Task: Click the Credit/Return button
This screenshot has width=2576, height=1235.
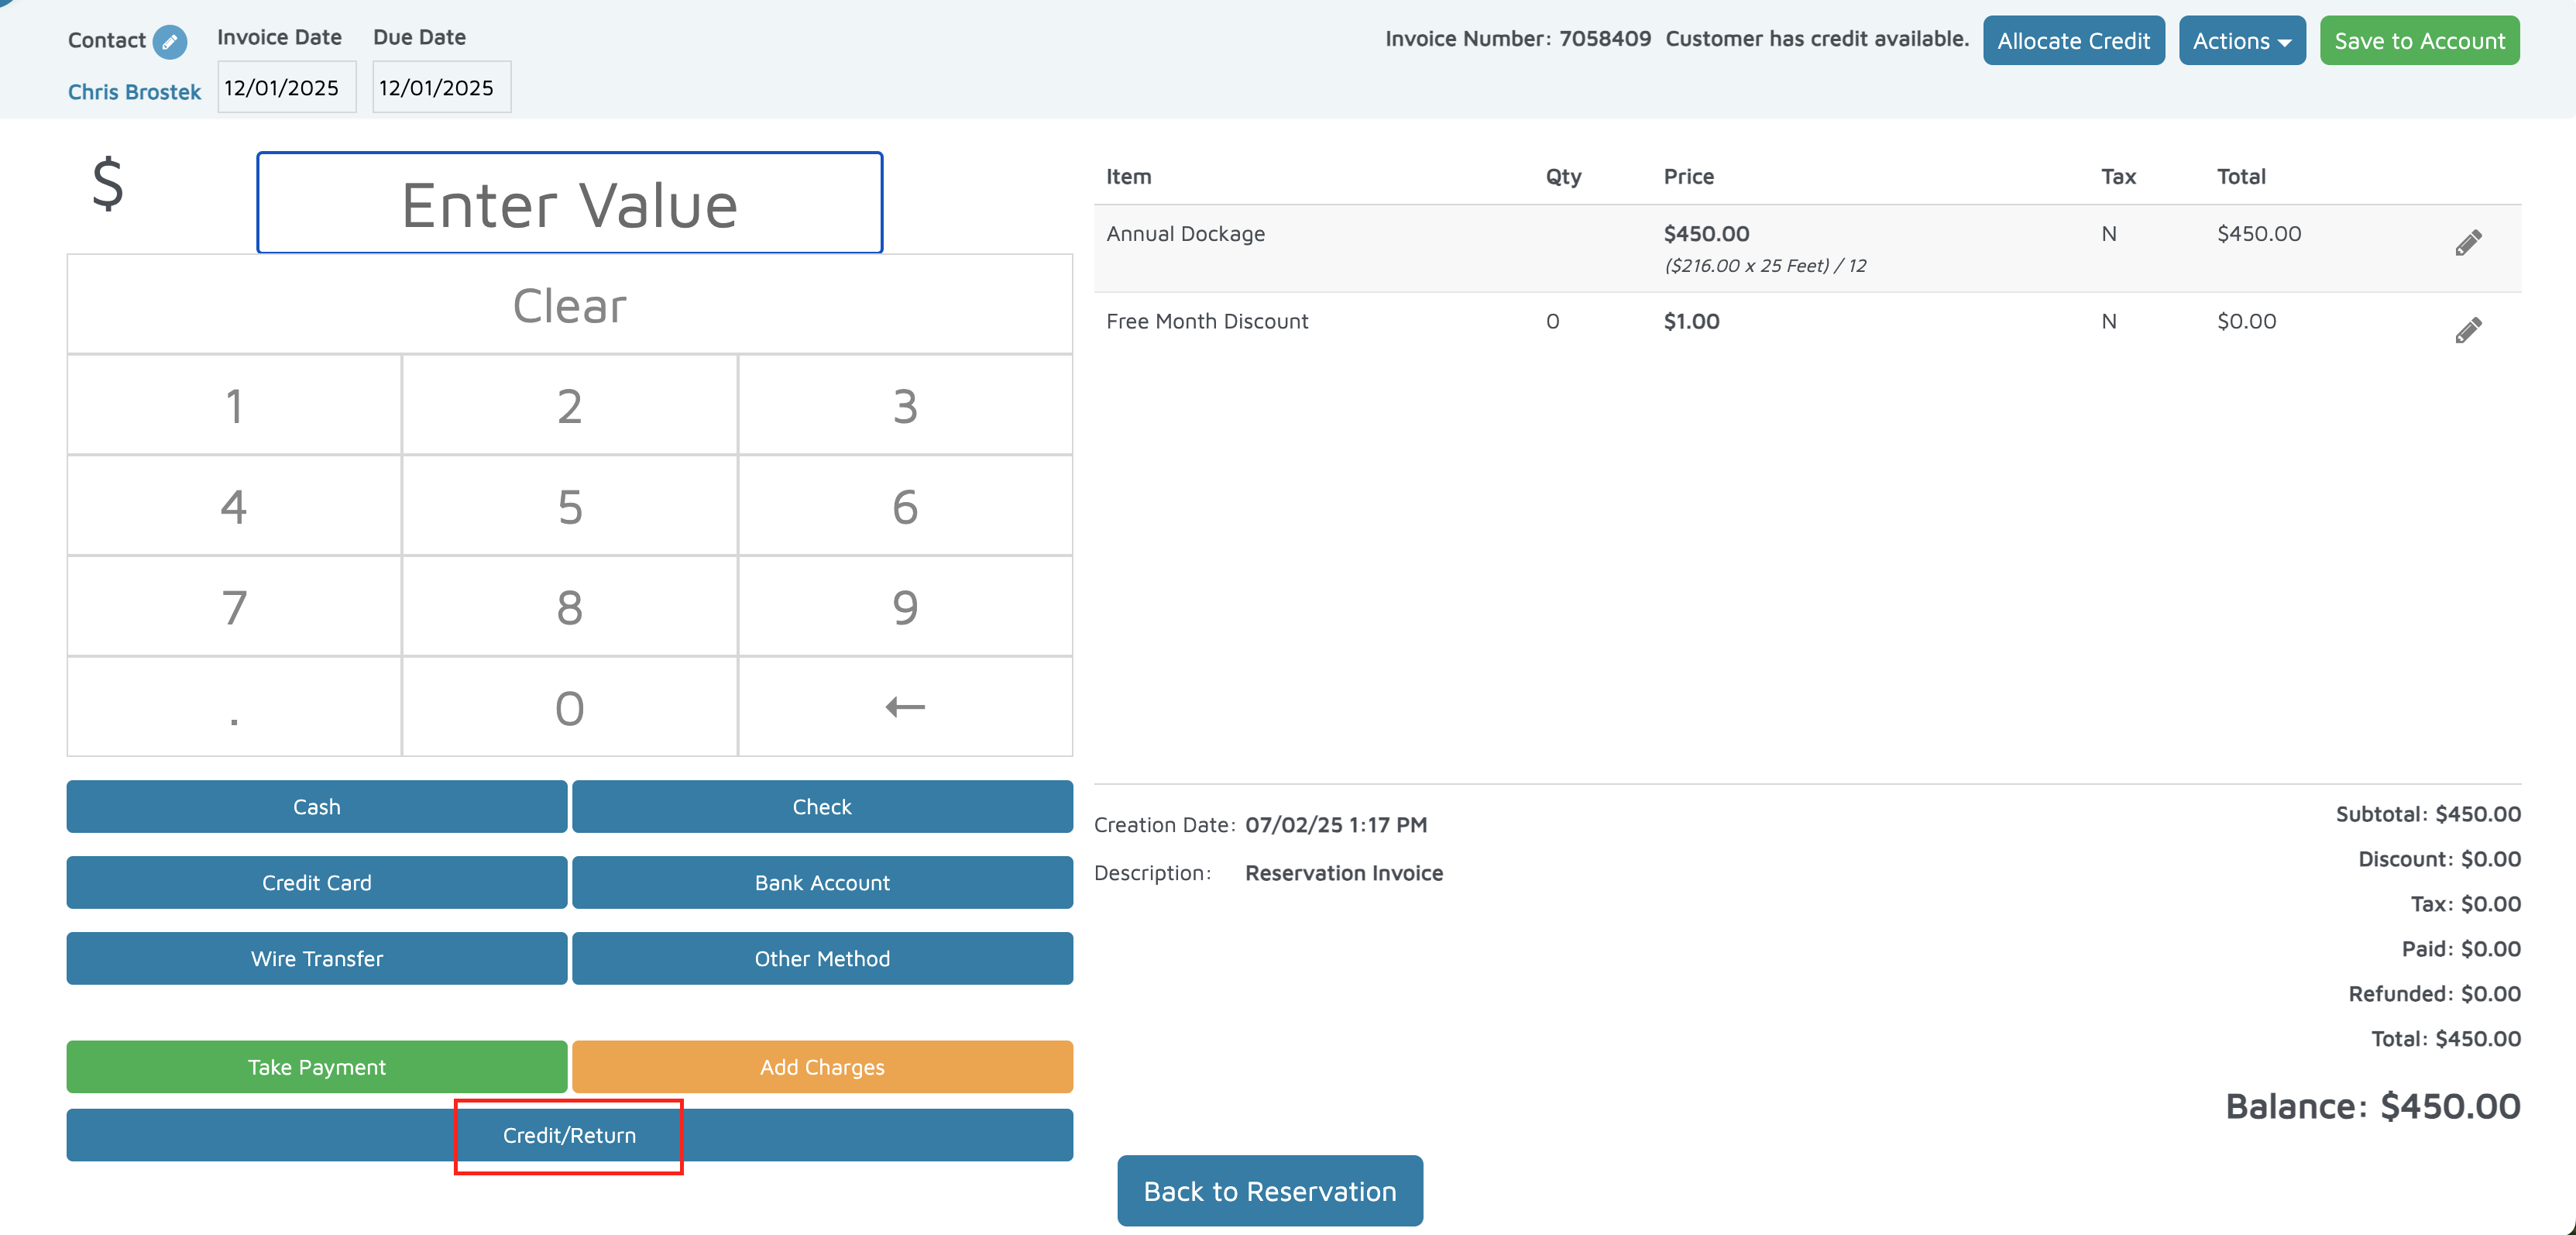Action: tap(569, 1135)
